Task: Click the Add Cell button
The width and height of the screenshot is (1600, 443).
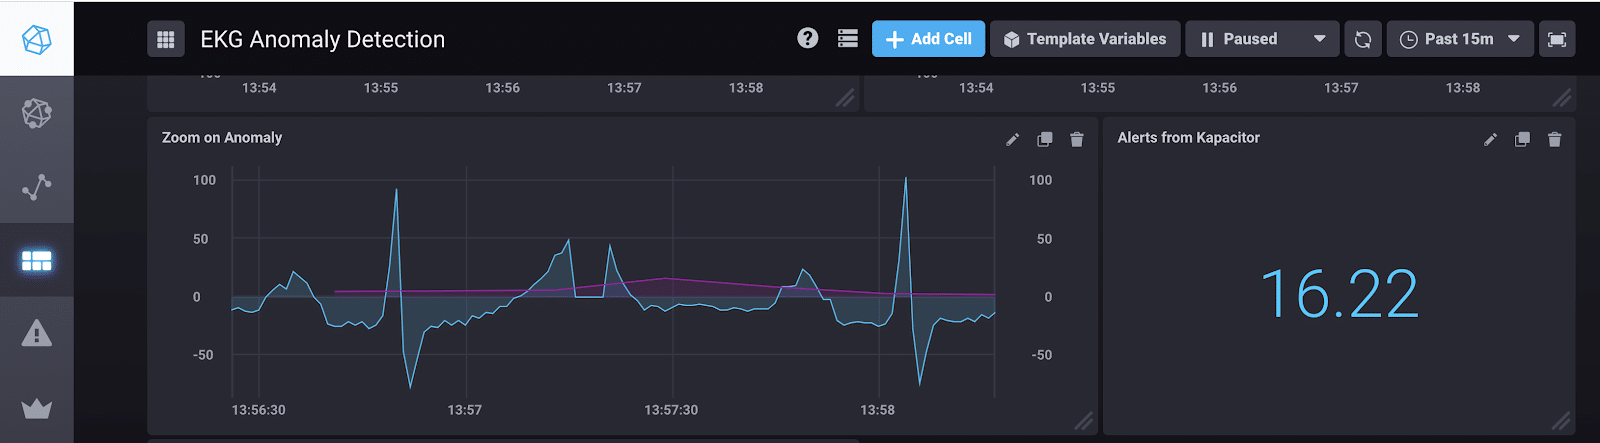Action: click(928, 39)
